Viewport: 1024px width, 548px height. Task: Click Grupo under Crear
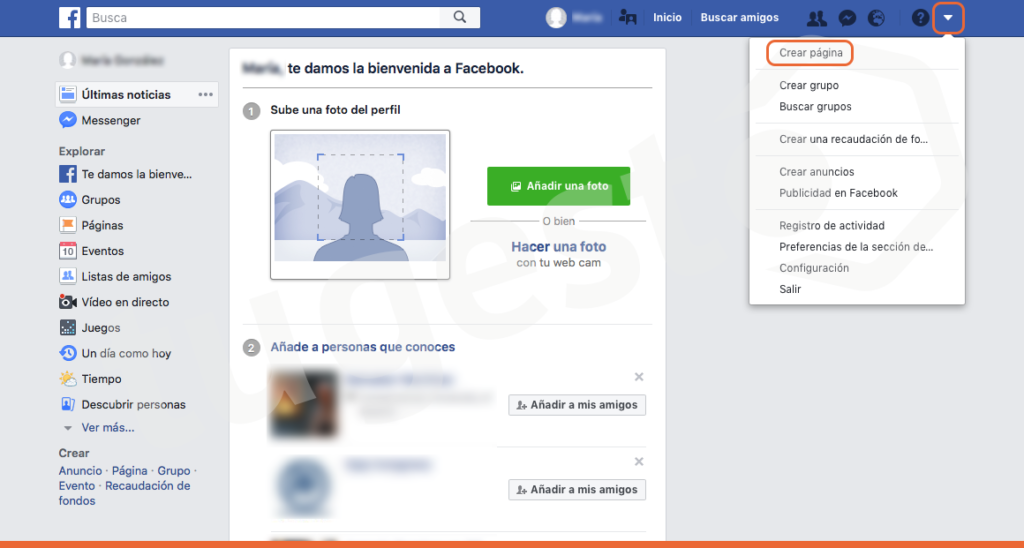[x=174, y=470]
